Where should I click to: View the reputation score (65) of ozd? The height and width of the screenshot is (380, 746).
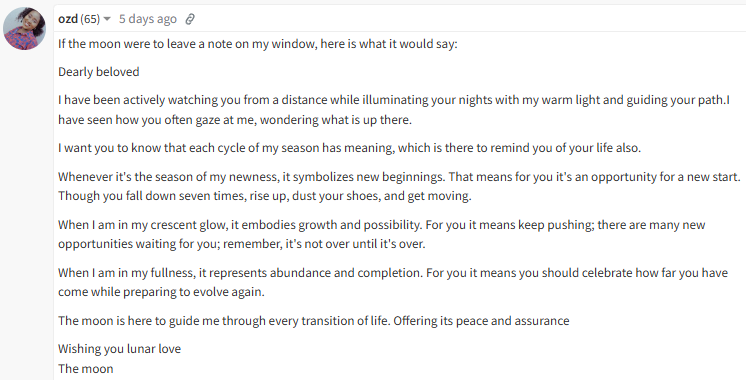(x=90, y=19)
